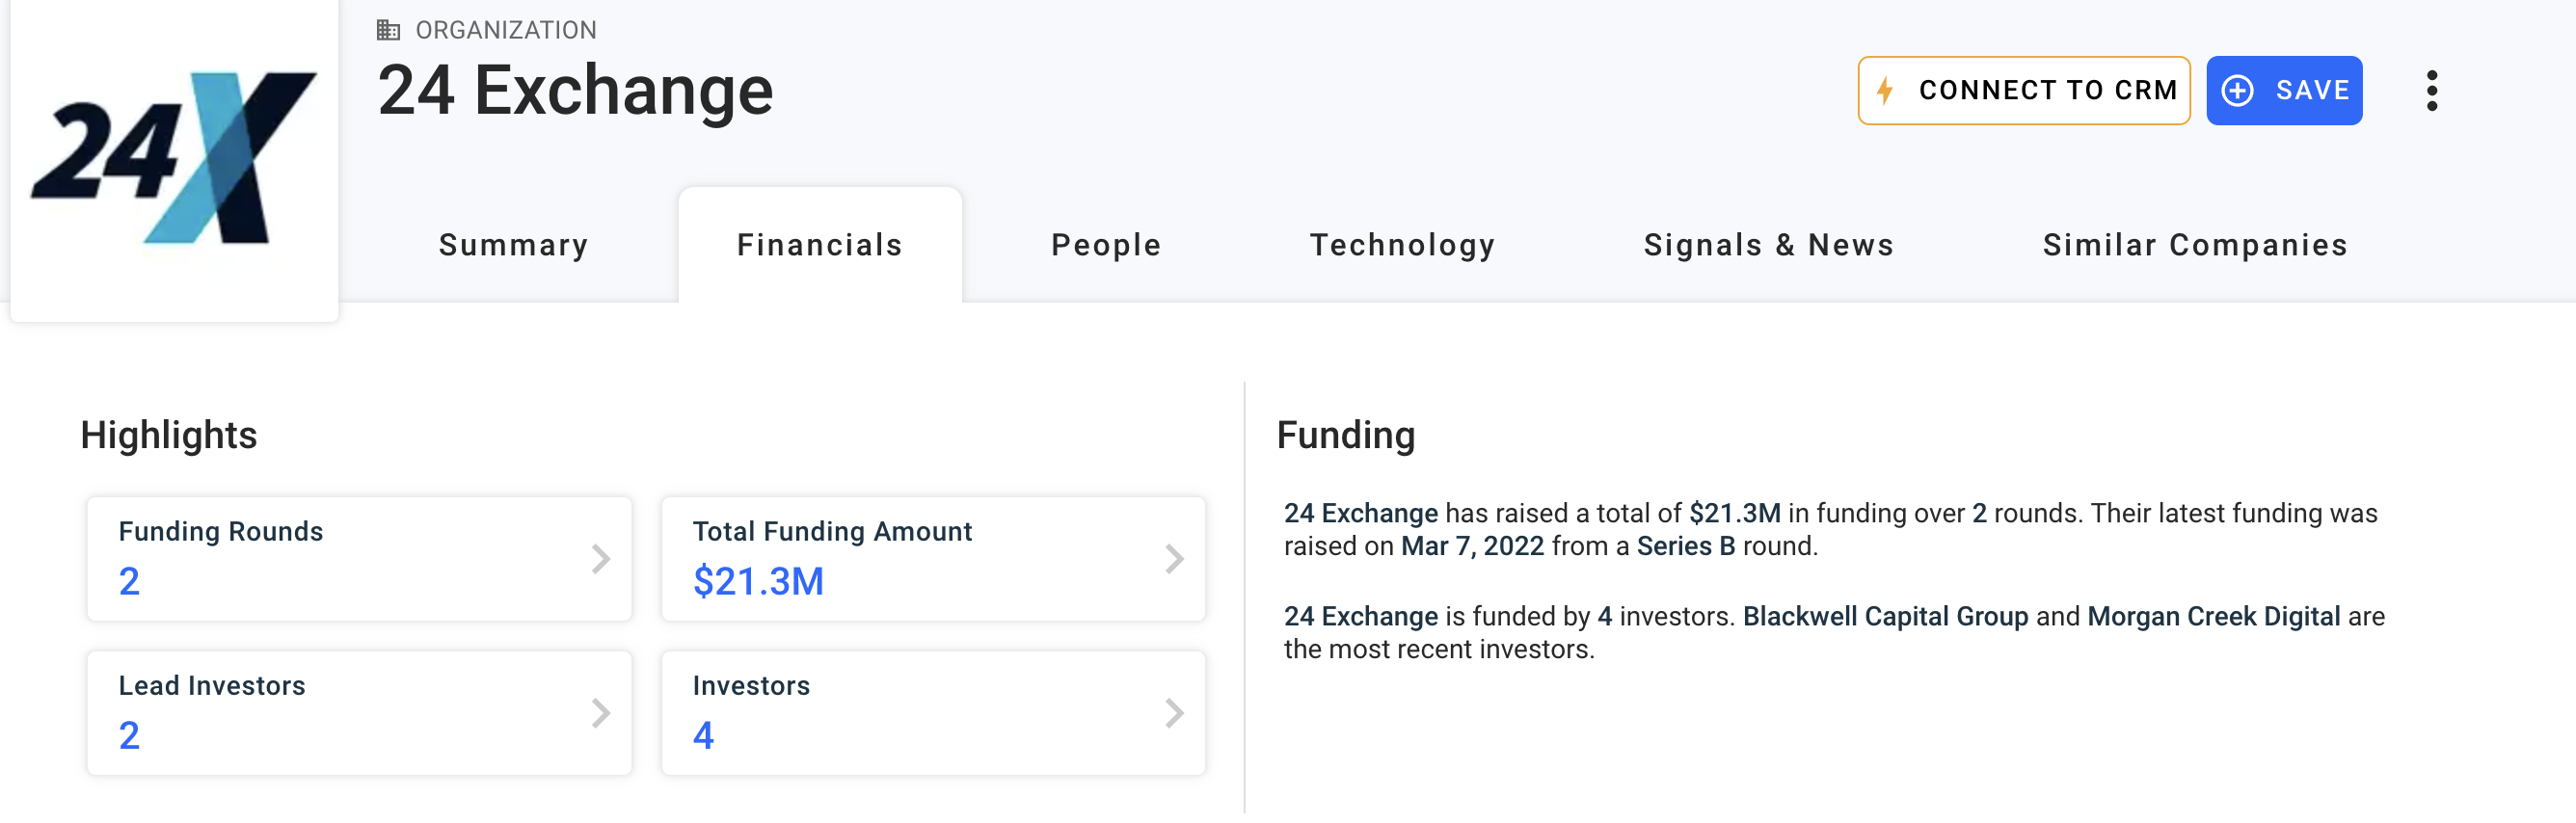Image resolution: width=2576 pixels, height=823 pixels.
Task: Expand the Investors card chevron
Action: click(x=1174, y=712)
